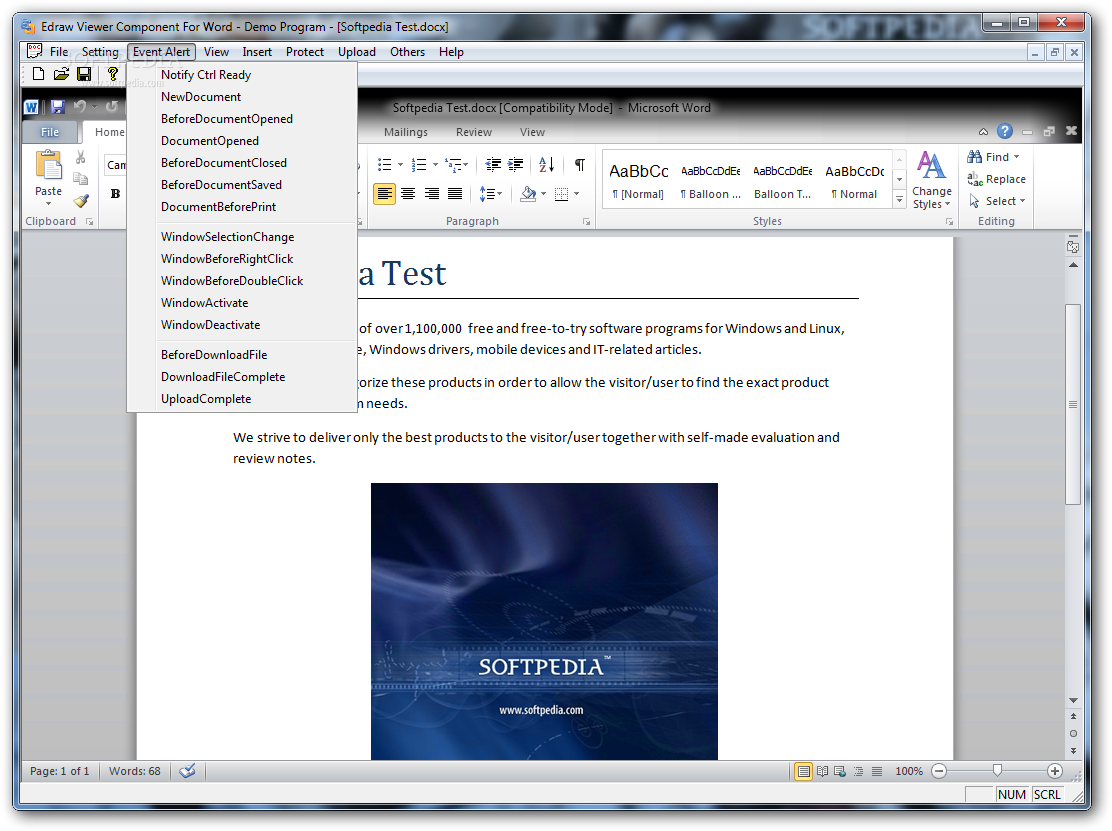Switch to Web Layout view
The image size is (1112, 831).
(840, 771)
